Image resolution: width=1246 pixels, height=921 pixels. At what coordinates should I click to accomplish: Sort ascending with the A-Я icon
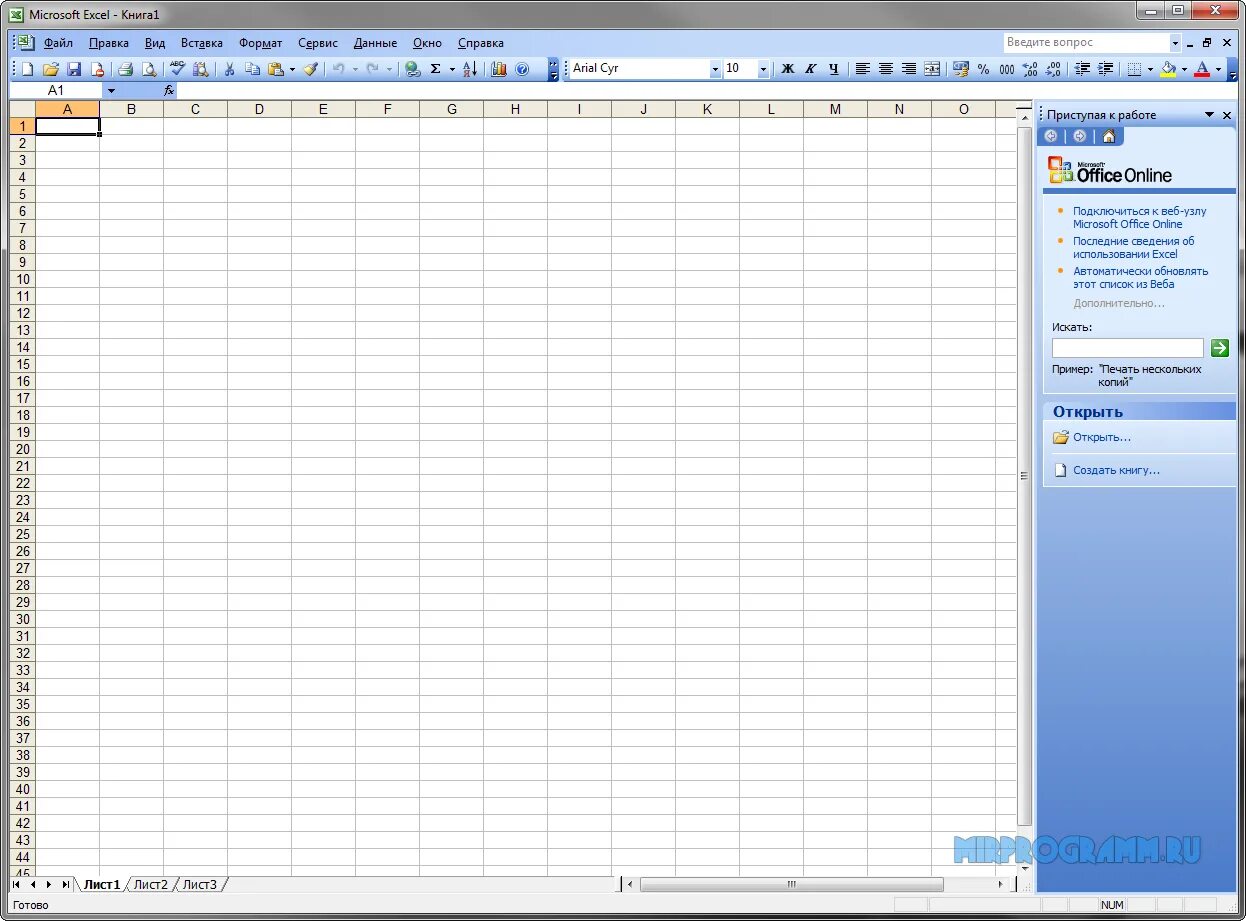click(x=470, y=69)
